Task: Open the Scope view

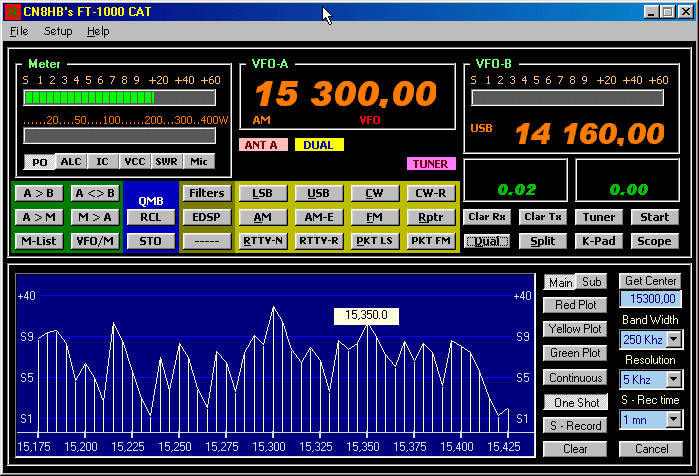Action: tap(654, 241)
